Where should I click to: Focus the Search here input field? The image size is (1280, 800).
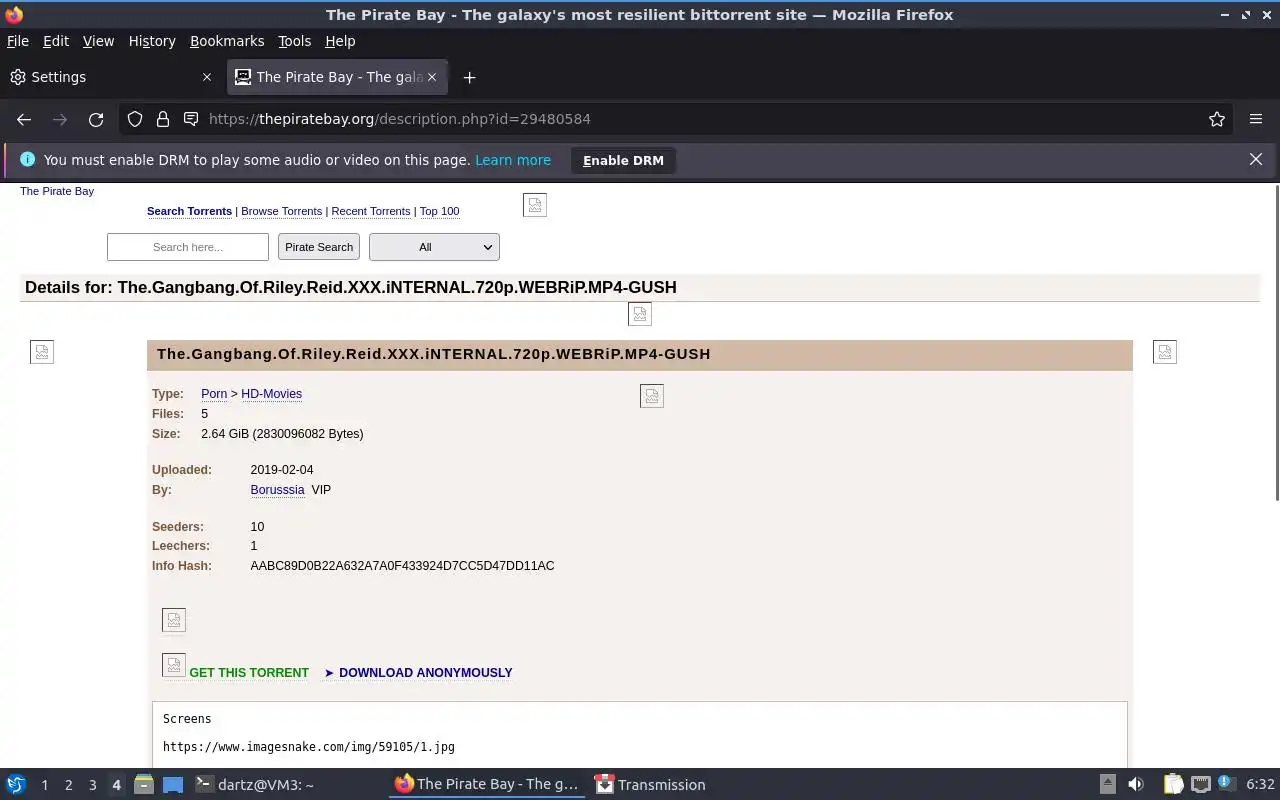(x=188, y=247)
